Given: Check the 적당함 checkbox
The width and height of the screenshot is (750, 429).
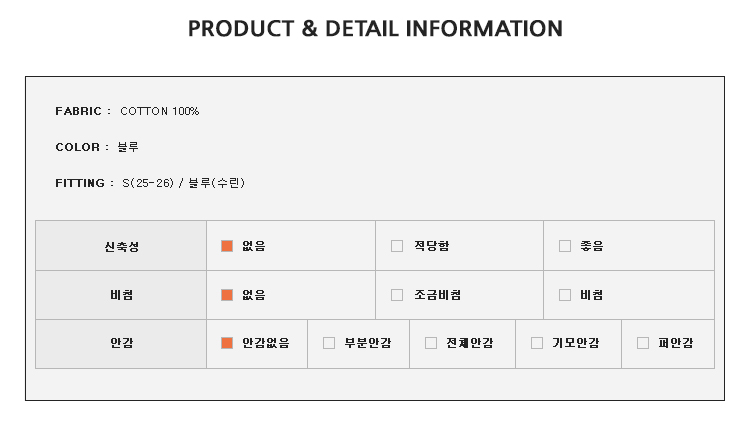Looking at the screenshot, I should click(x=397, y=246).
